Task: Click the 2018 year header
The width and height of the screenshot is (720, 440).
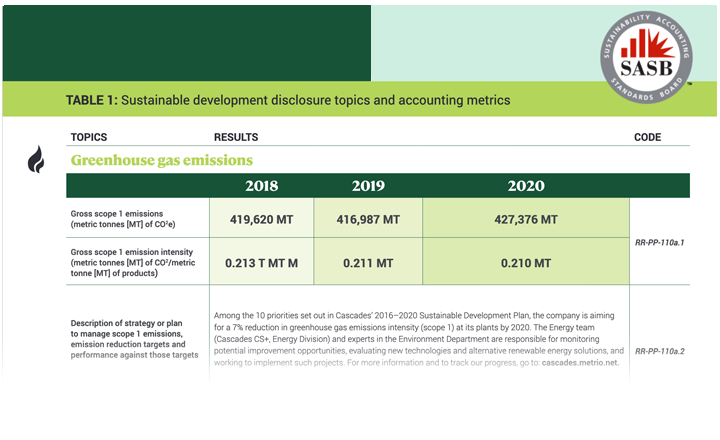Action: 261,186
